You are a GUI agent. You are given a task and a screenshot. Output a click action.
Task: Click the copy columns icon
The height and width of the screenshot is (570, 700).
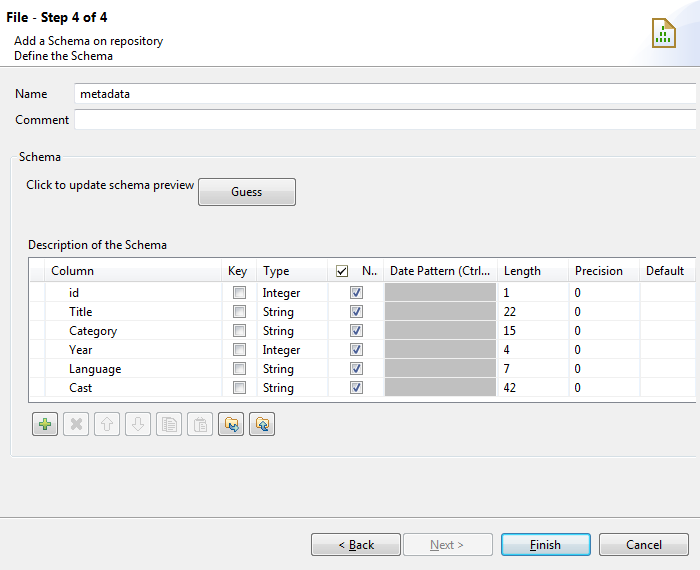[x=169, y=425]
